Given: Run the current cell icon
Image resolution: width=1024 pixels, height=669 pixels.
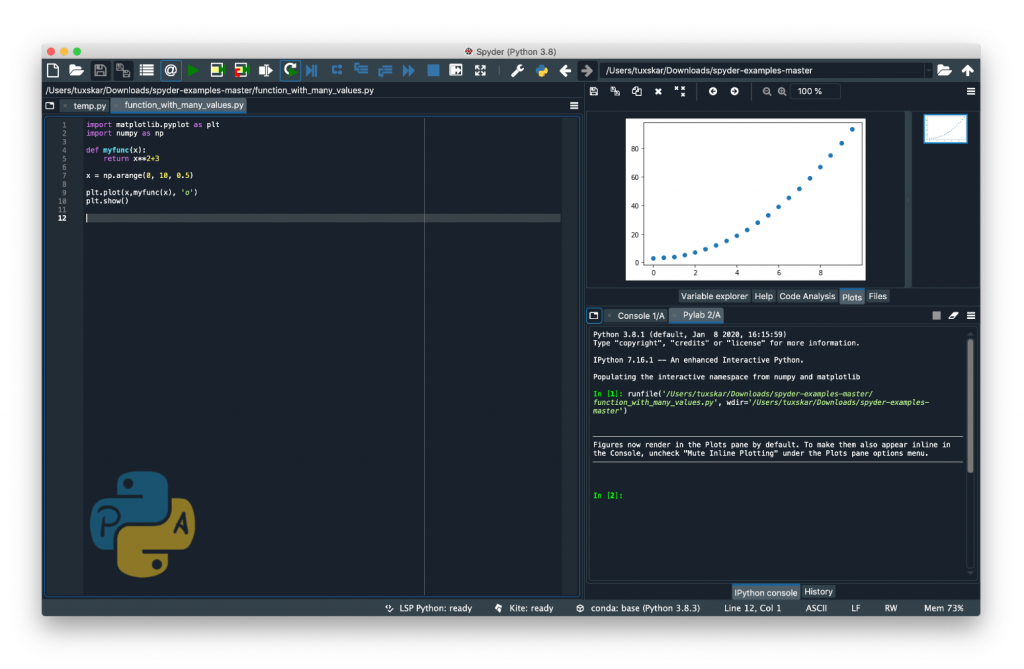Looking at the screenshot, I should pyautogui.click(x=217, y=70).
